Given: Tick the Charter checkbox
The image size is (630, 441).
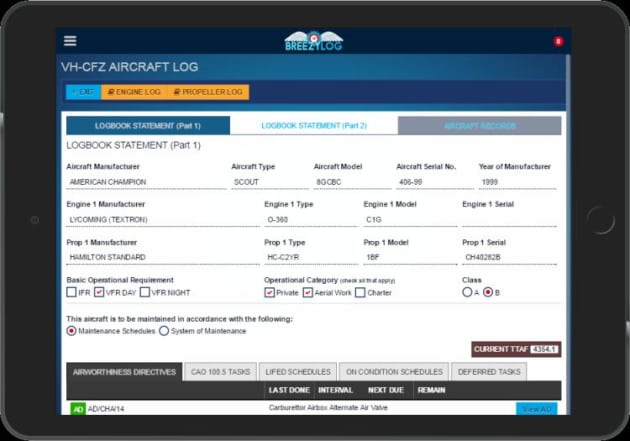Looking at the screenshot, I should [x=360, y=292].
